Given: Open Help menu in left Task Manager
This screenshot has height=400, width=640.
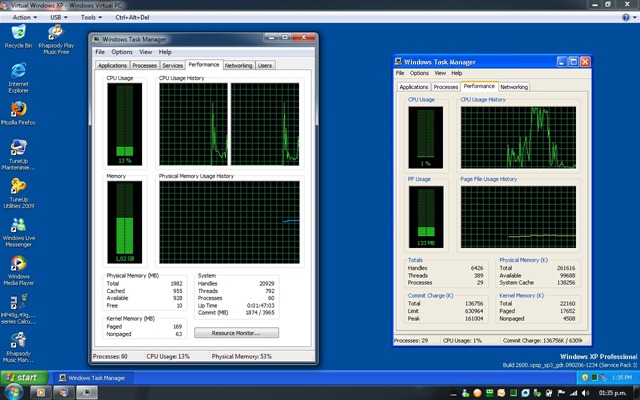Looking at the screenshot, I should click(x=165, y=52).
